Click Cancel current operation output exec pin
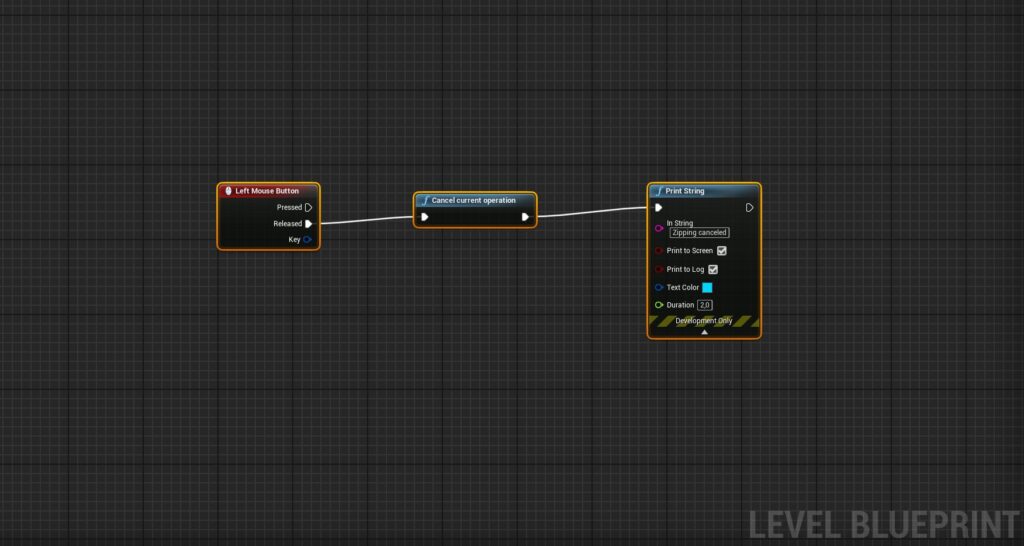Image resolution: width=1024 pixels, height=546 pixels. pyautogui.click(x=525, y=216)
